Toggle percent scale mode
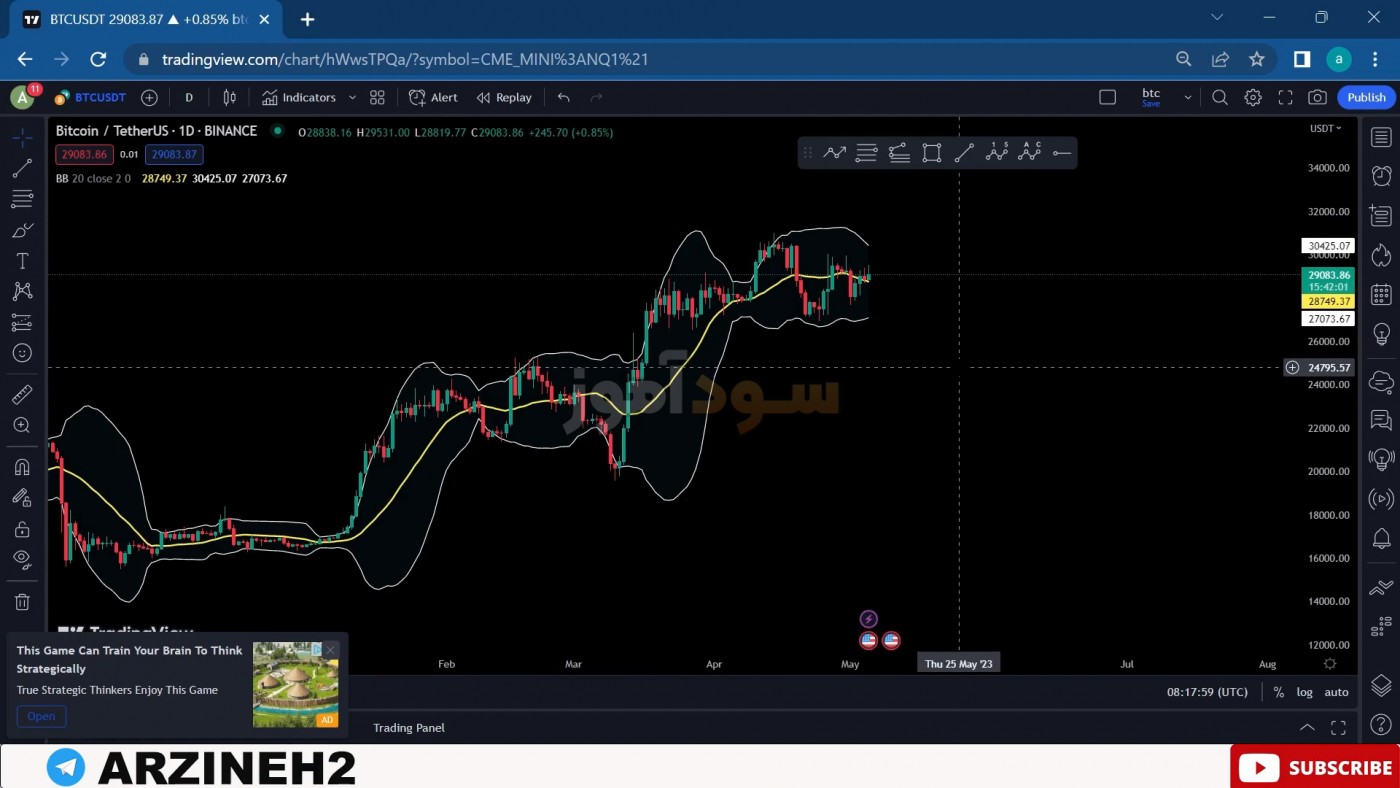This screenshot has height=788, width=1400. (x=1278, y=692)
